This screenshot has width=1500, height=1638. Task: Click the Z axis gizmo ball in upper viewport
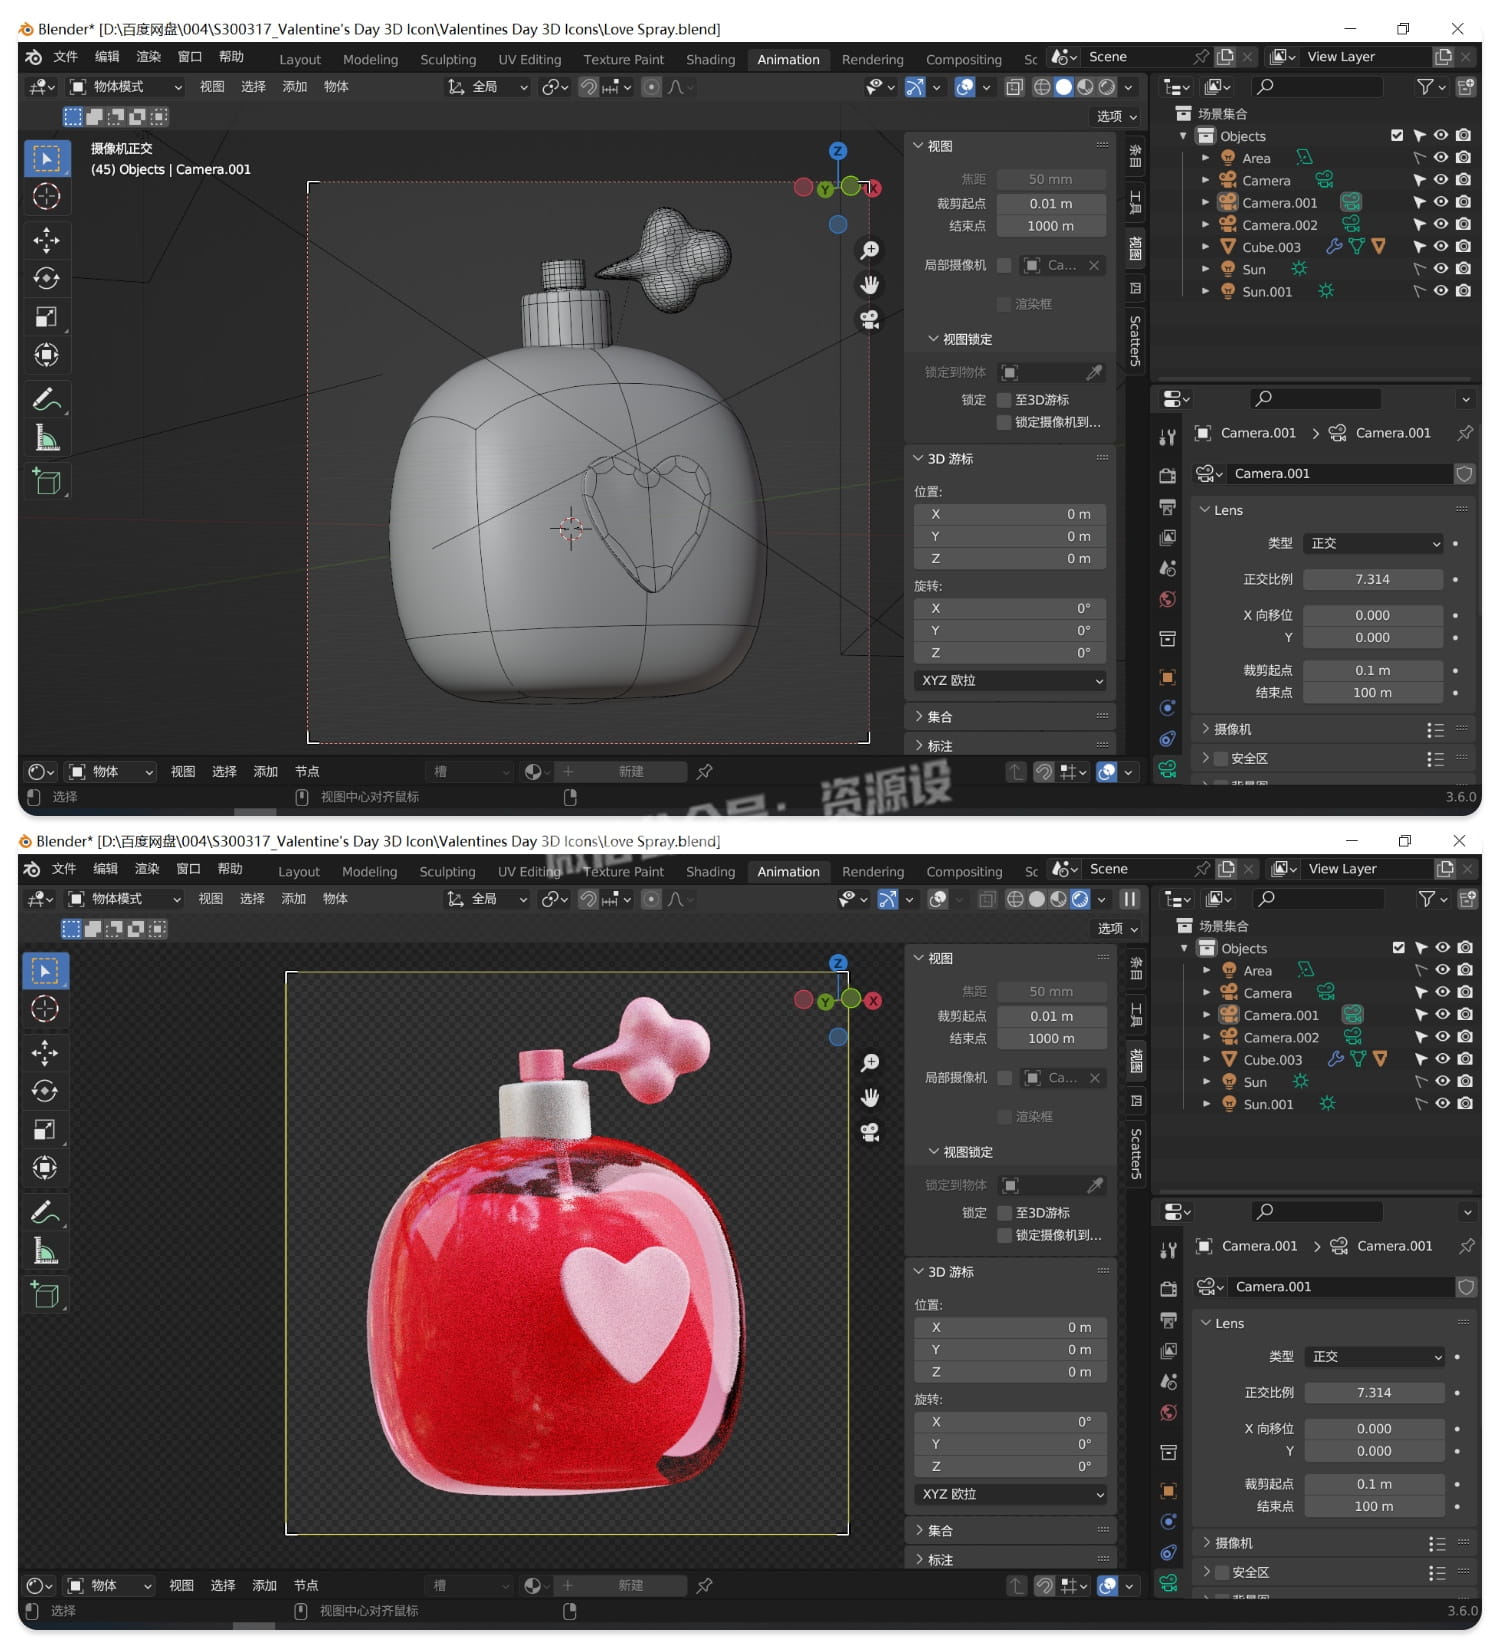tap(838, 151)
